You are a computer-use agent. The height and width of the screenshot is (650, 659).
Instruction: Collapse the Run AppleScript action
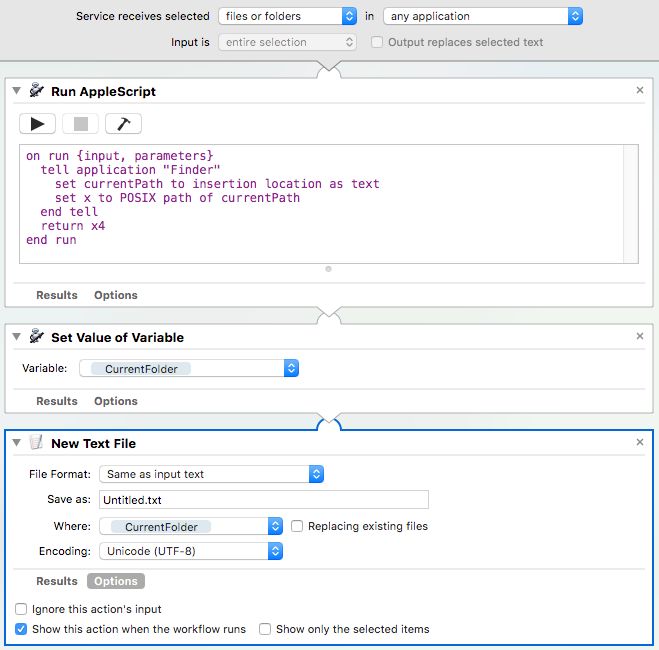coord(16,90)
